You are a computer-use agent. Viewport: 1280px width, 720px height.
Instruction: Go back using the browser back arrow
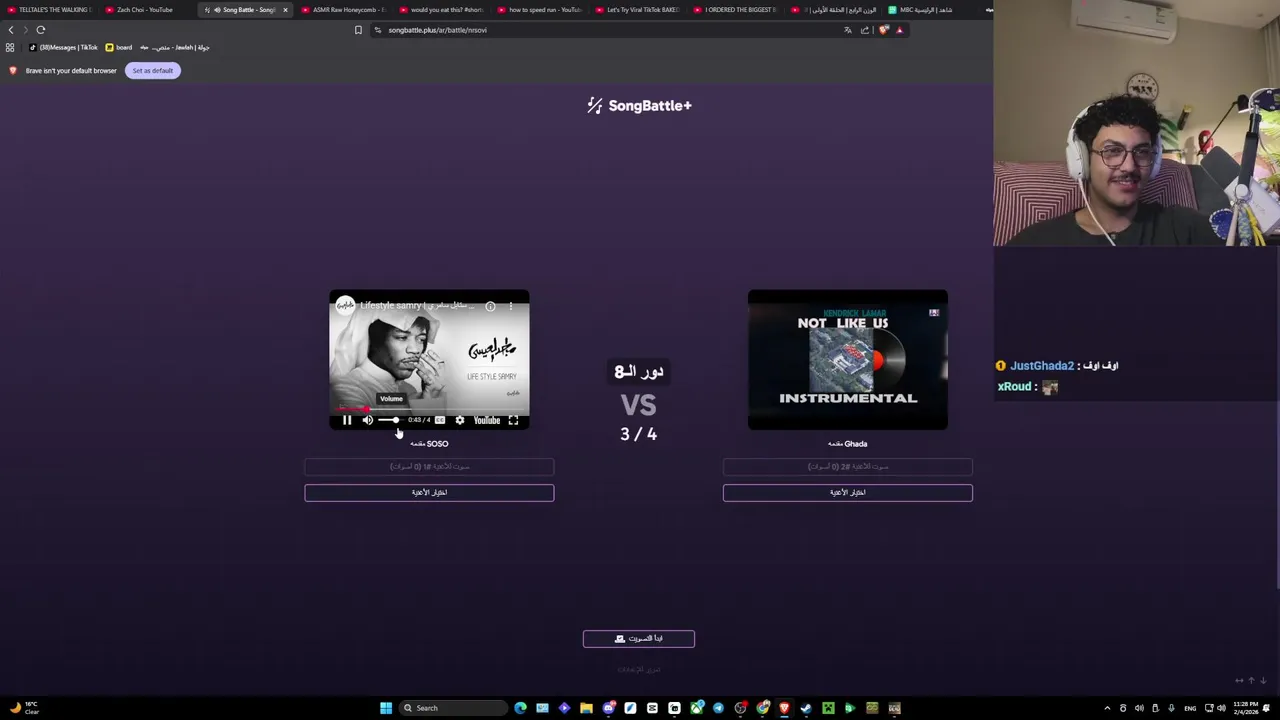pyautogui.click(x=11, y=30)
